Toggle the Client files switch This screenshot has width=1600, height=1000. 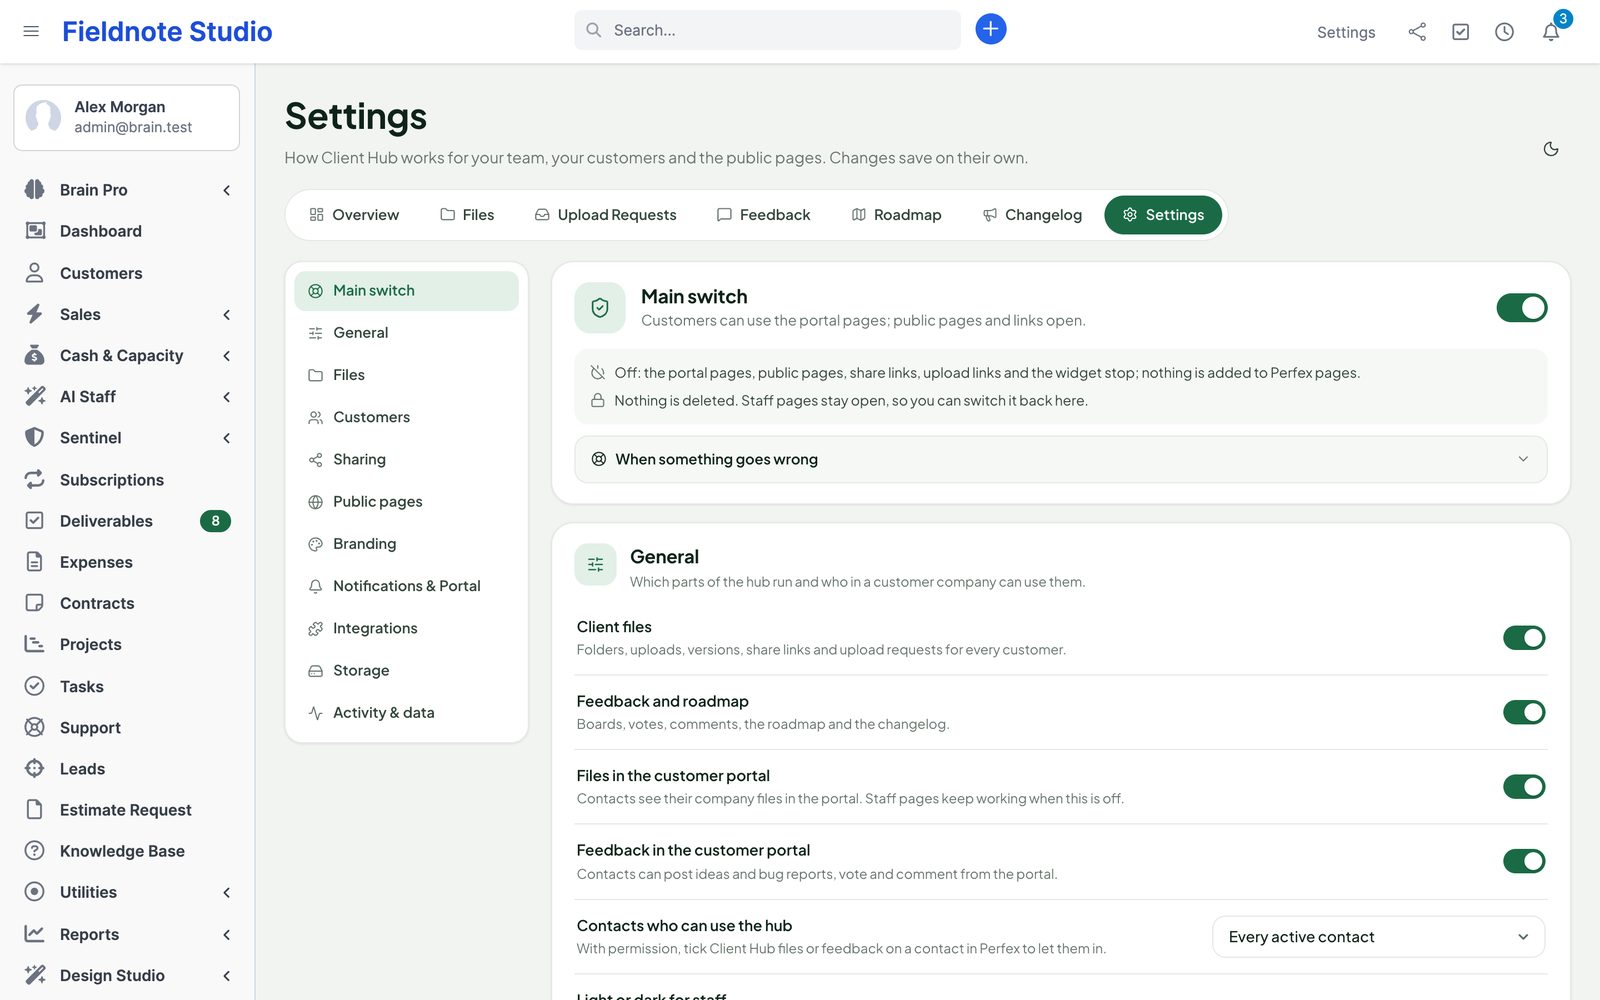1524,638
